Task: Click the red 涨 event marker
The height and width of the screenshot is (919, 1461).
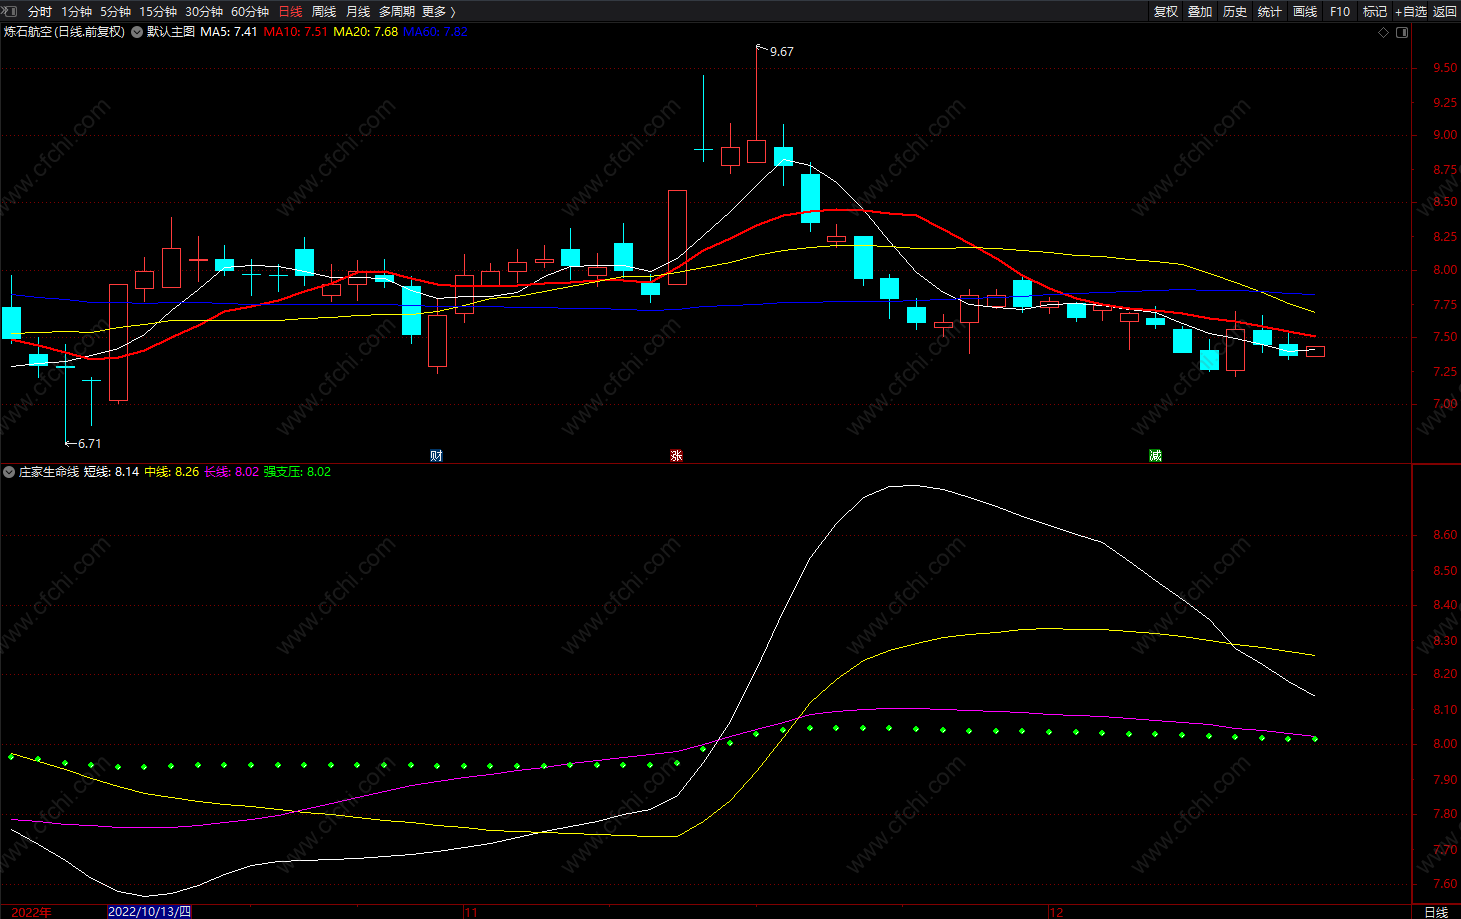Action: pos(676,456)
